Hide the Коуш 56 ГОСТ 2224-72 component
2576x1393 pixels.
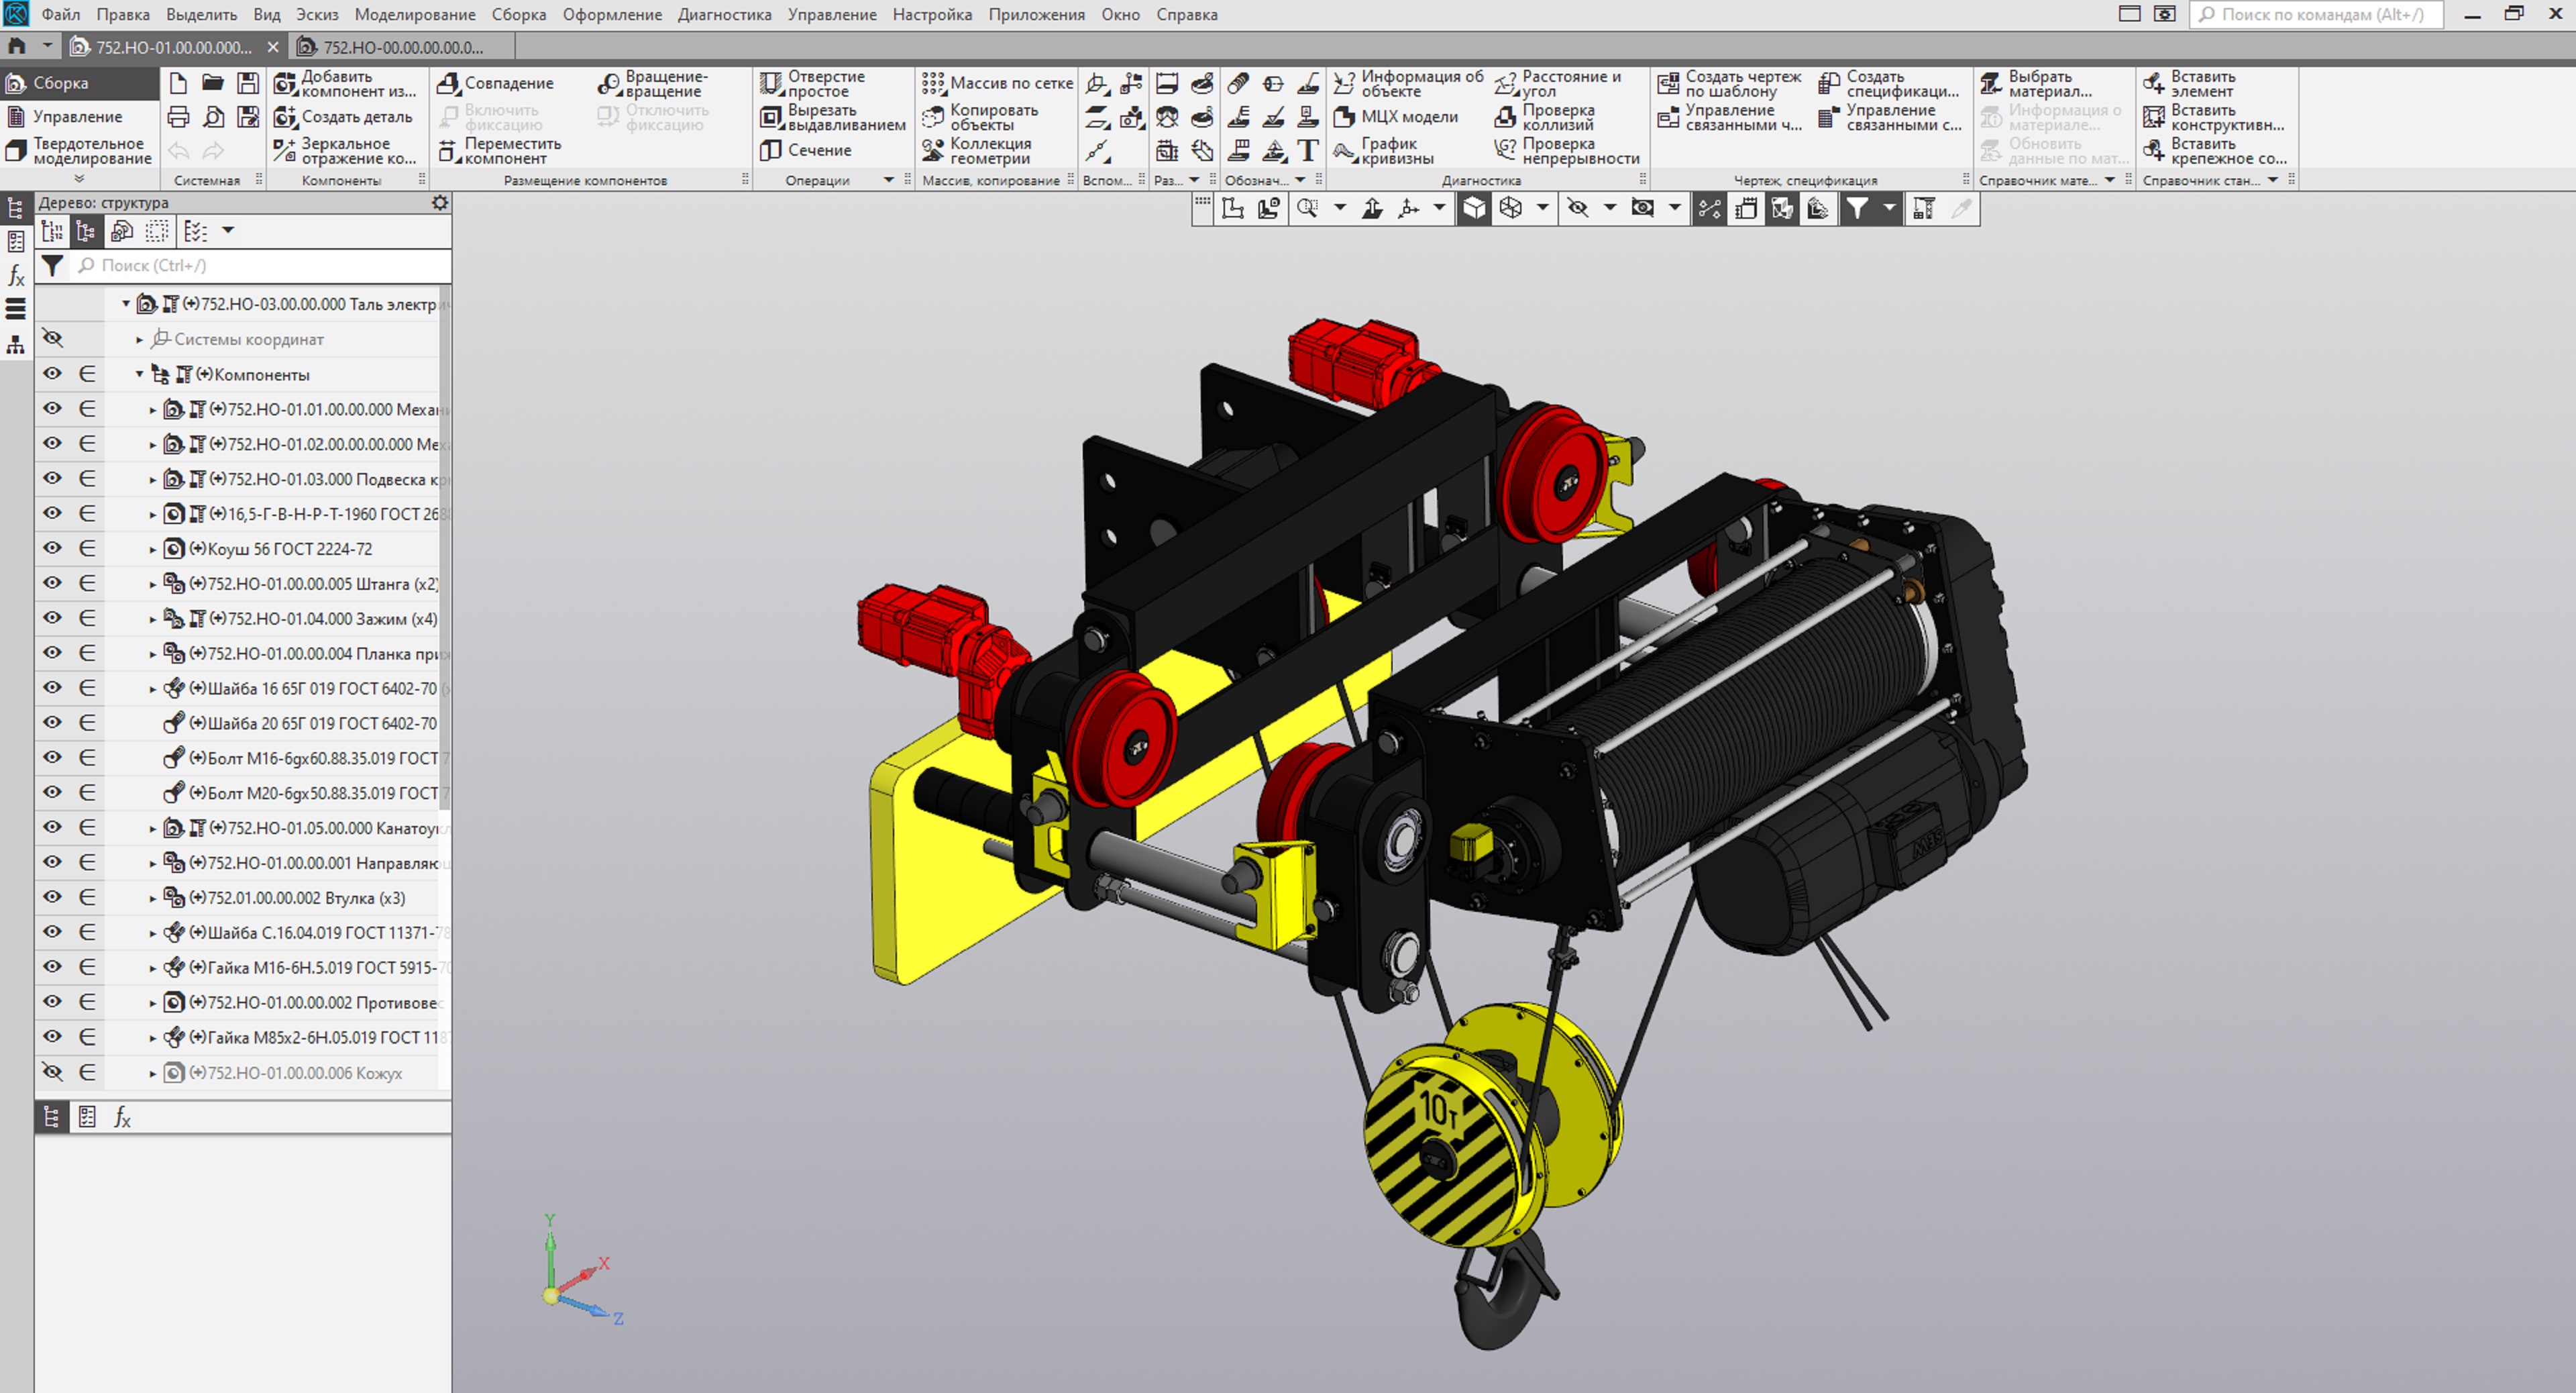coord(52,548)
